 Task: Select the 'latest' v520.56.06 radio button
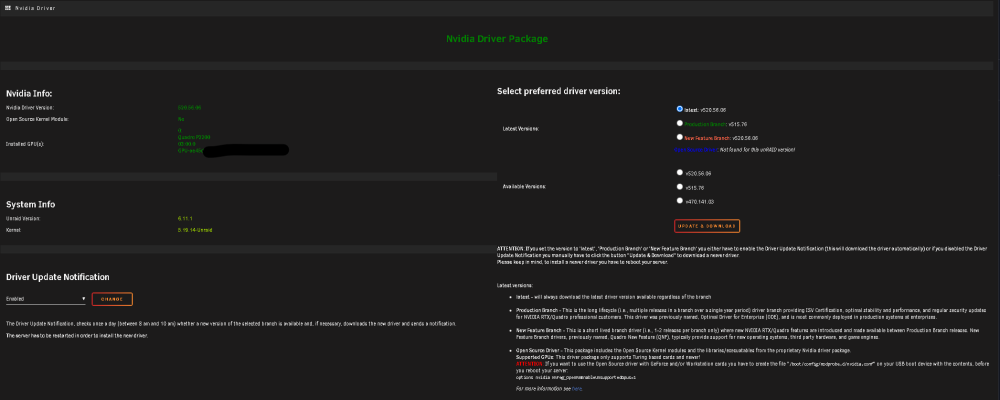tap(680, 109)
